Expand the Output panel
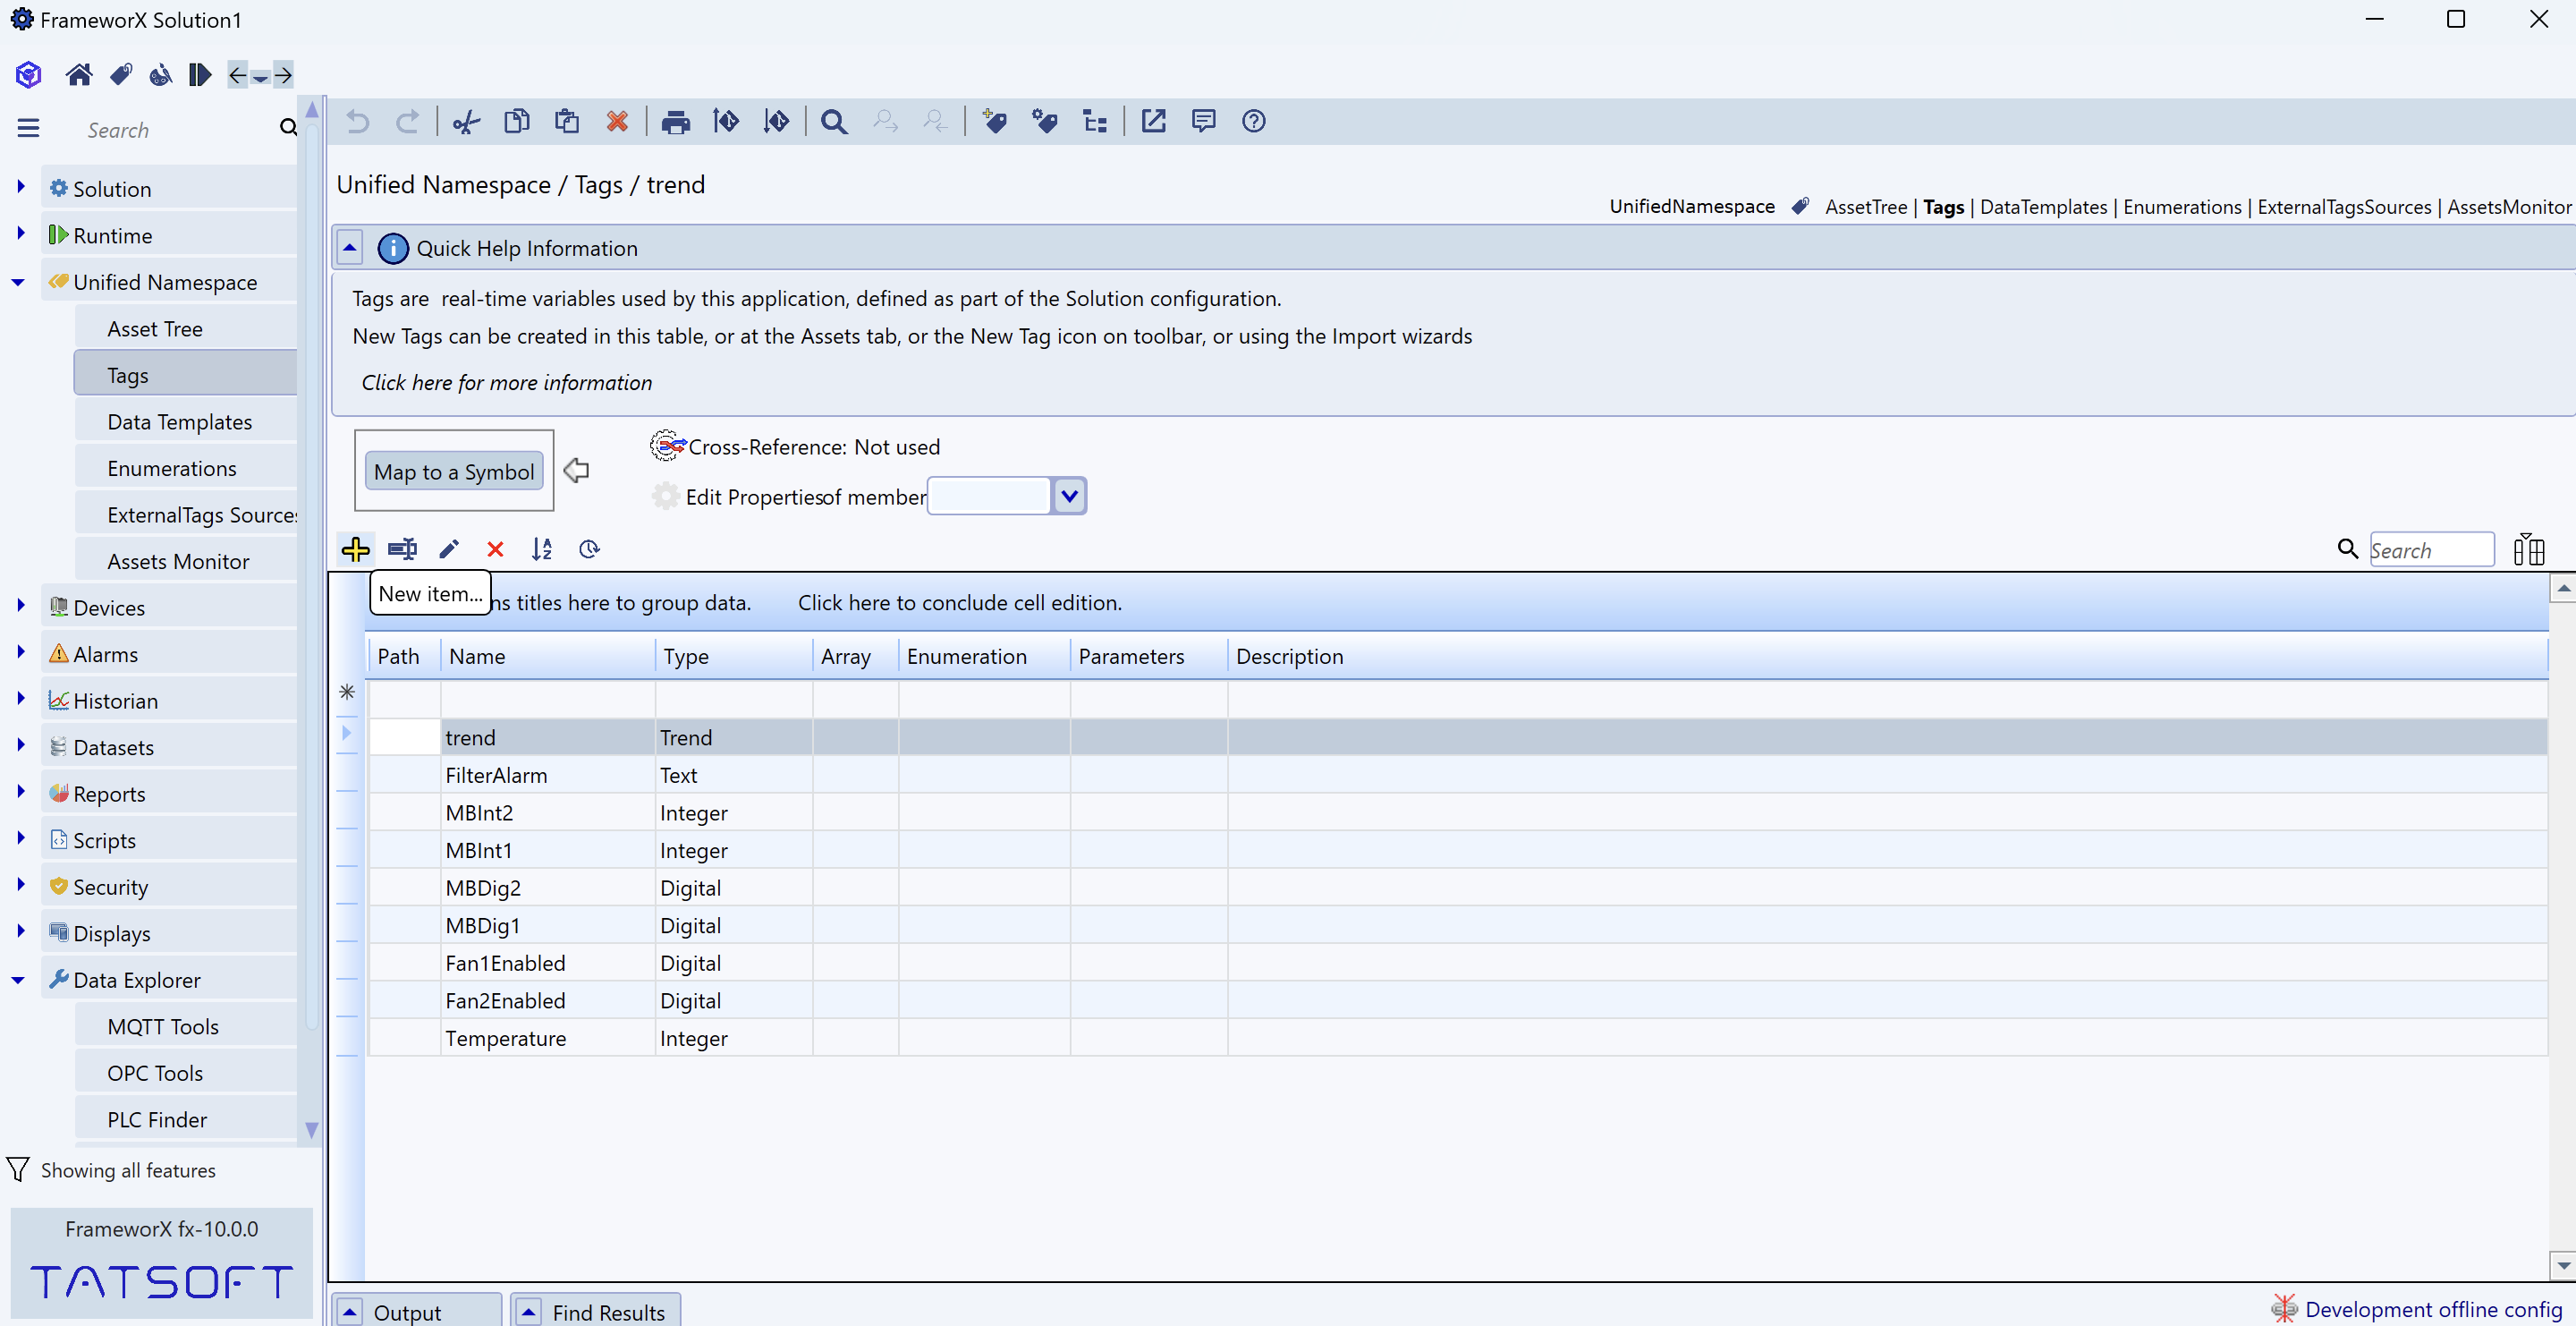The width and height of the screenshot is (2576, 1326). point(350,1311)
